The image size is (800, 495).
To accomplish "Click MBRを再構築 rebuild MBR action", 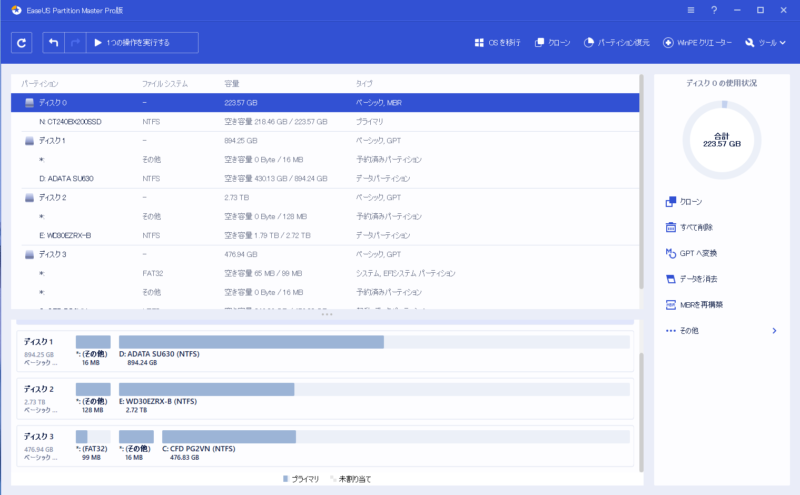I will click(701, 305).
